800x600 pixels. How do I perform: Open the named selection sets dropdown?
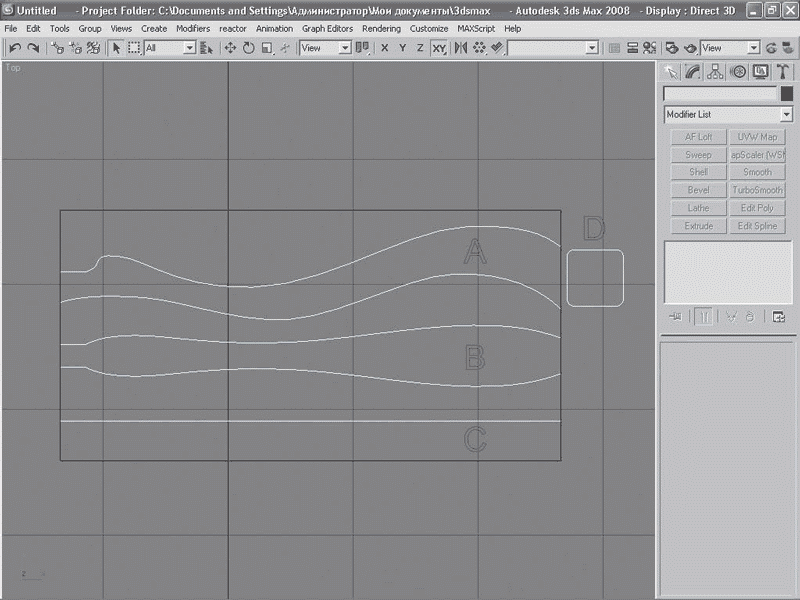point(592,48)
